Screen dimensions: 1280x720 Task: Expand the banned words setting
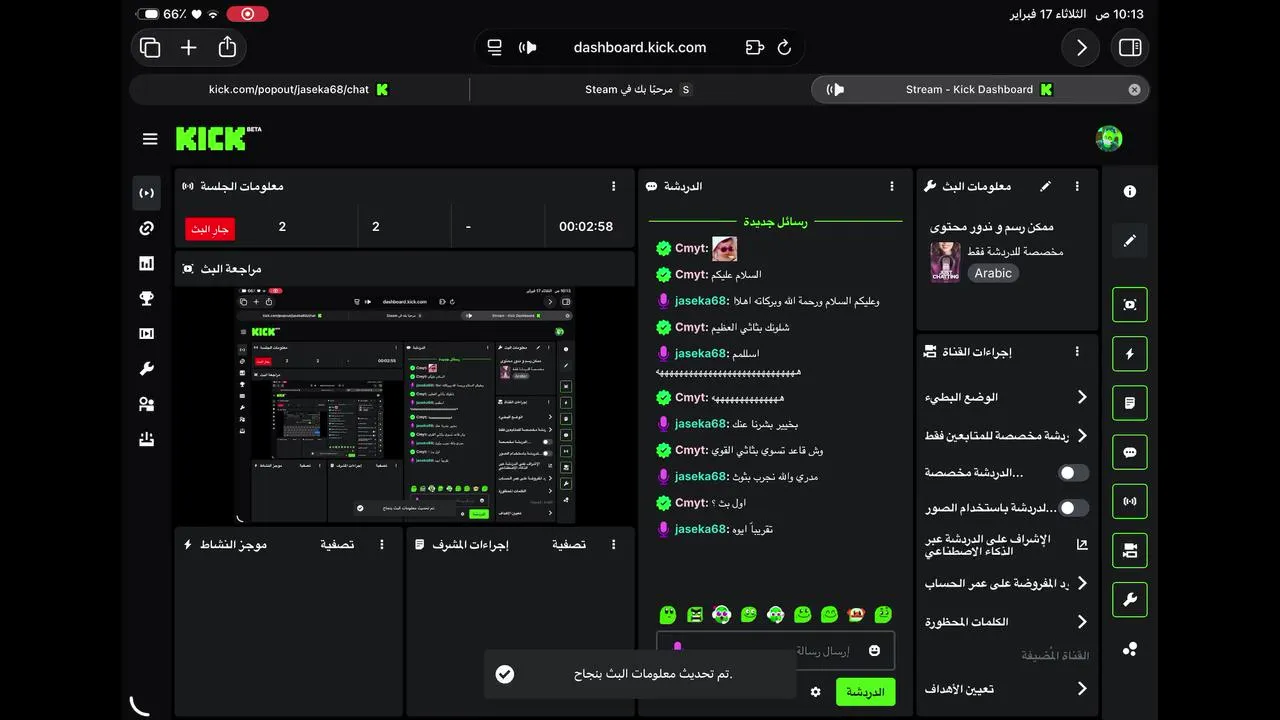[x=1006, y=622]
